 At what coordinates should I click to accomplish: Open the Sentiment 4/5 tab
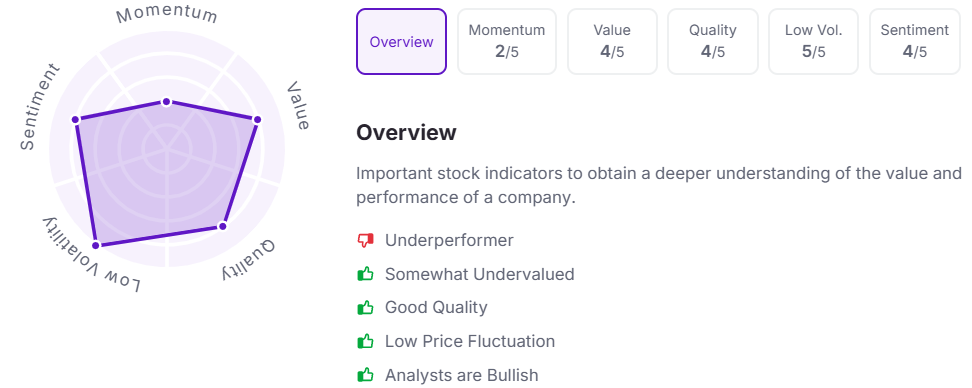[x=914, y=42]
